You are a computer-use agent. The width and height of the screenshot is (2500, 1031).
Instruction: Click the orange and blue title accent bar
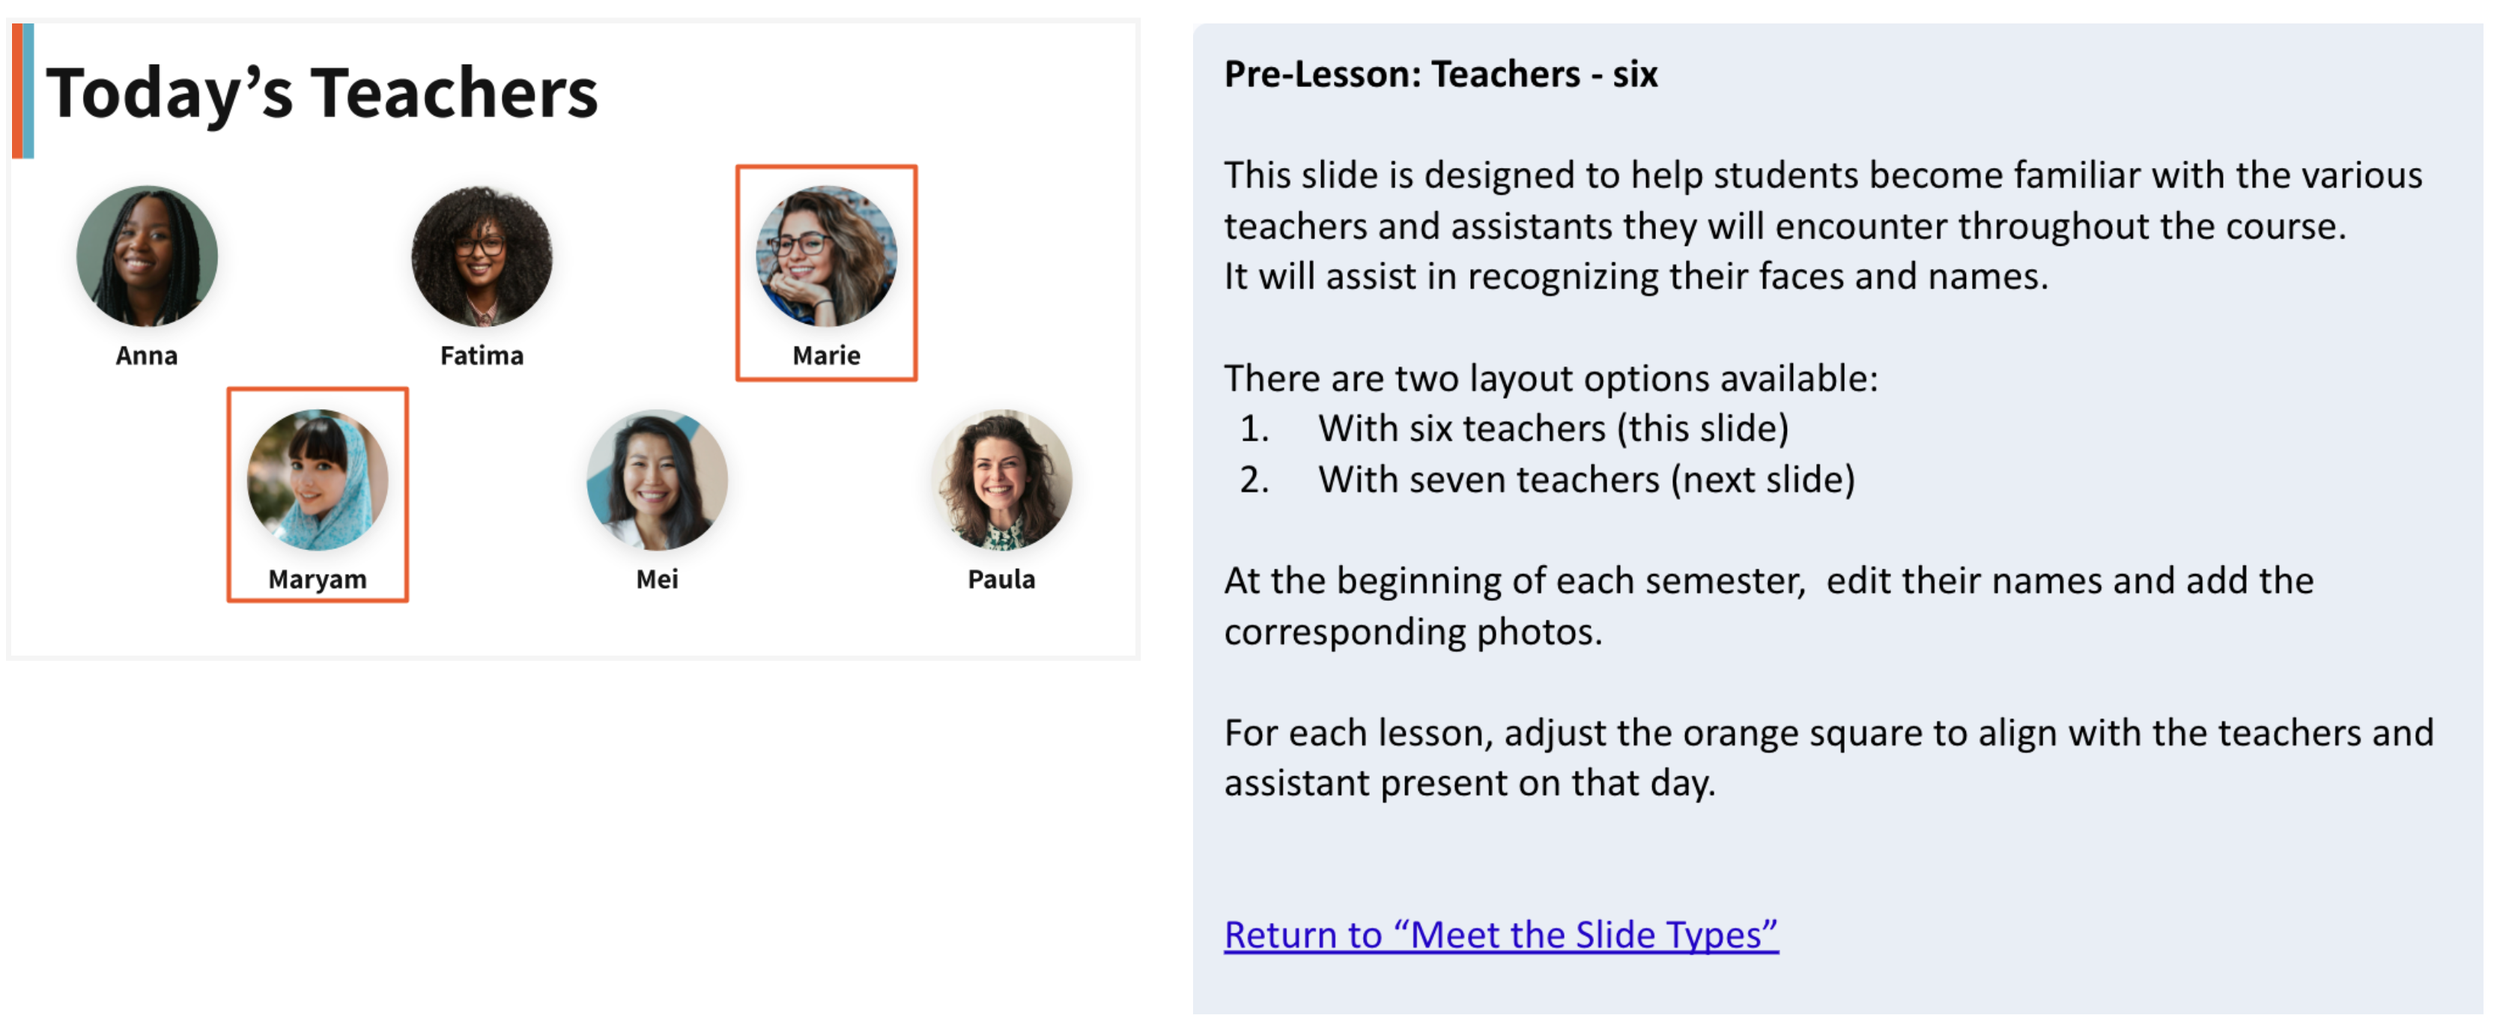23,91
